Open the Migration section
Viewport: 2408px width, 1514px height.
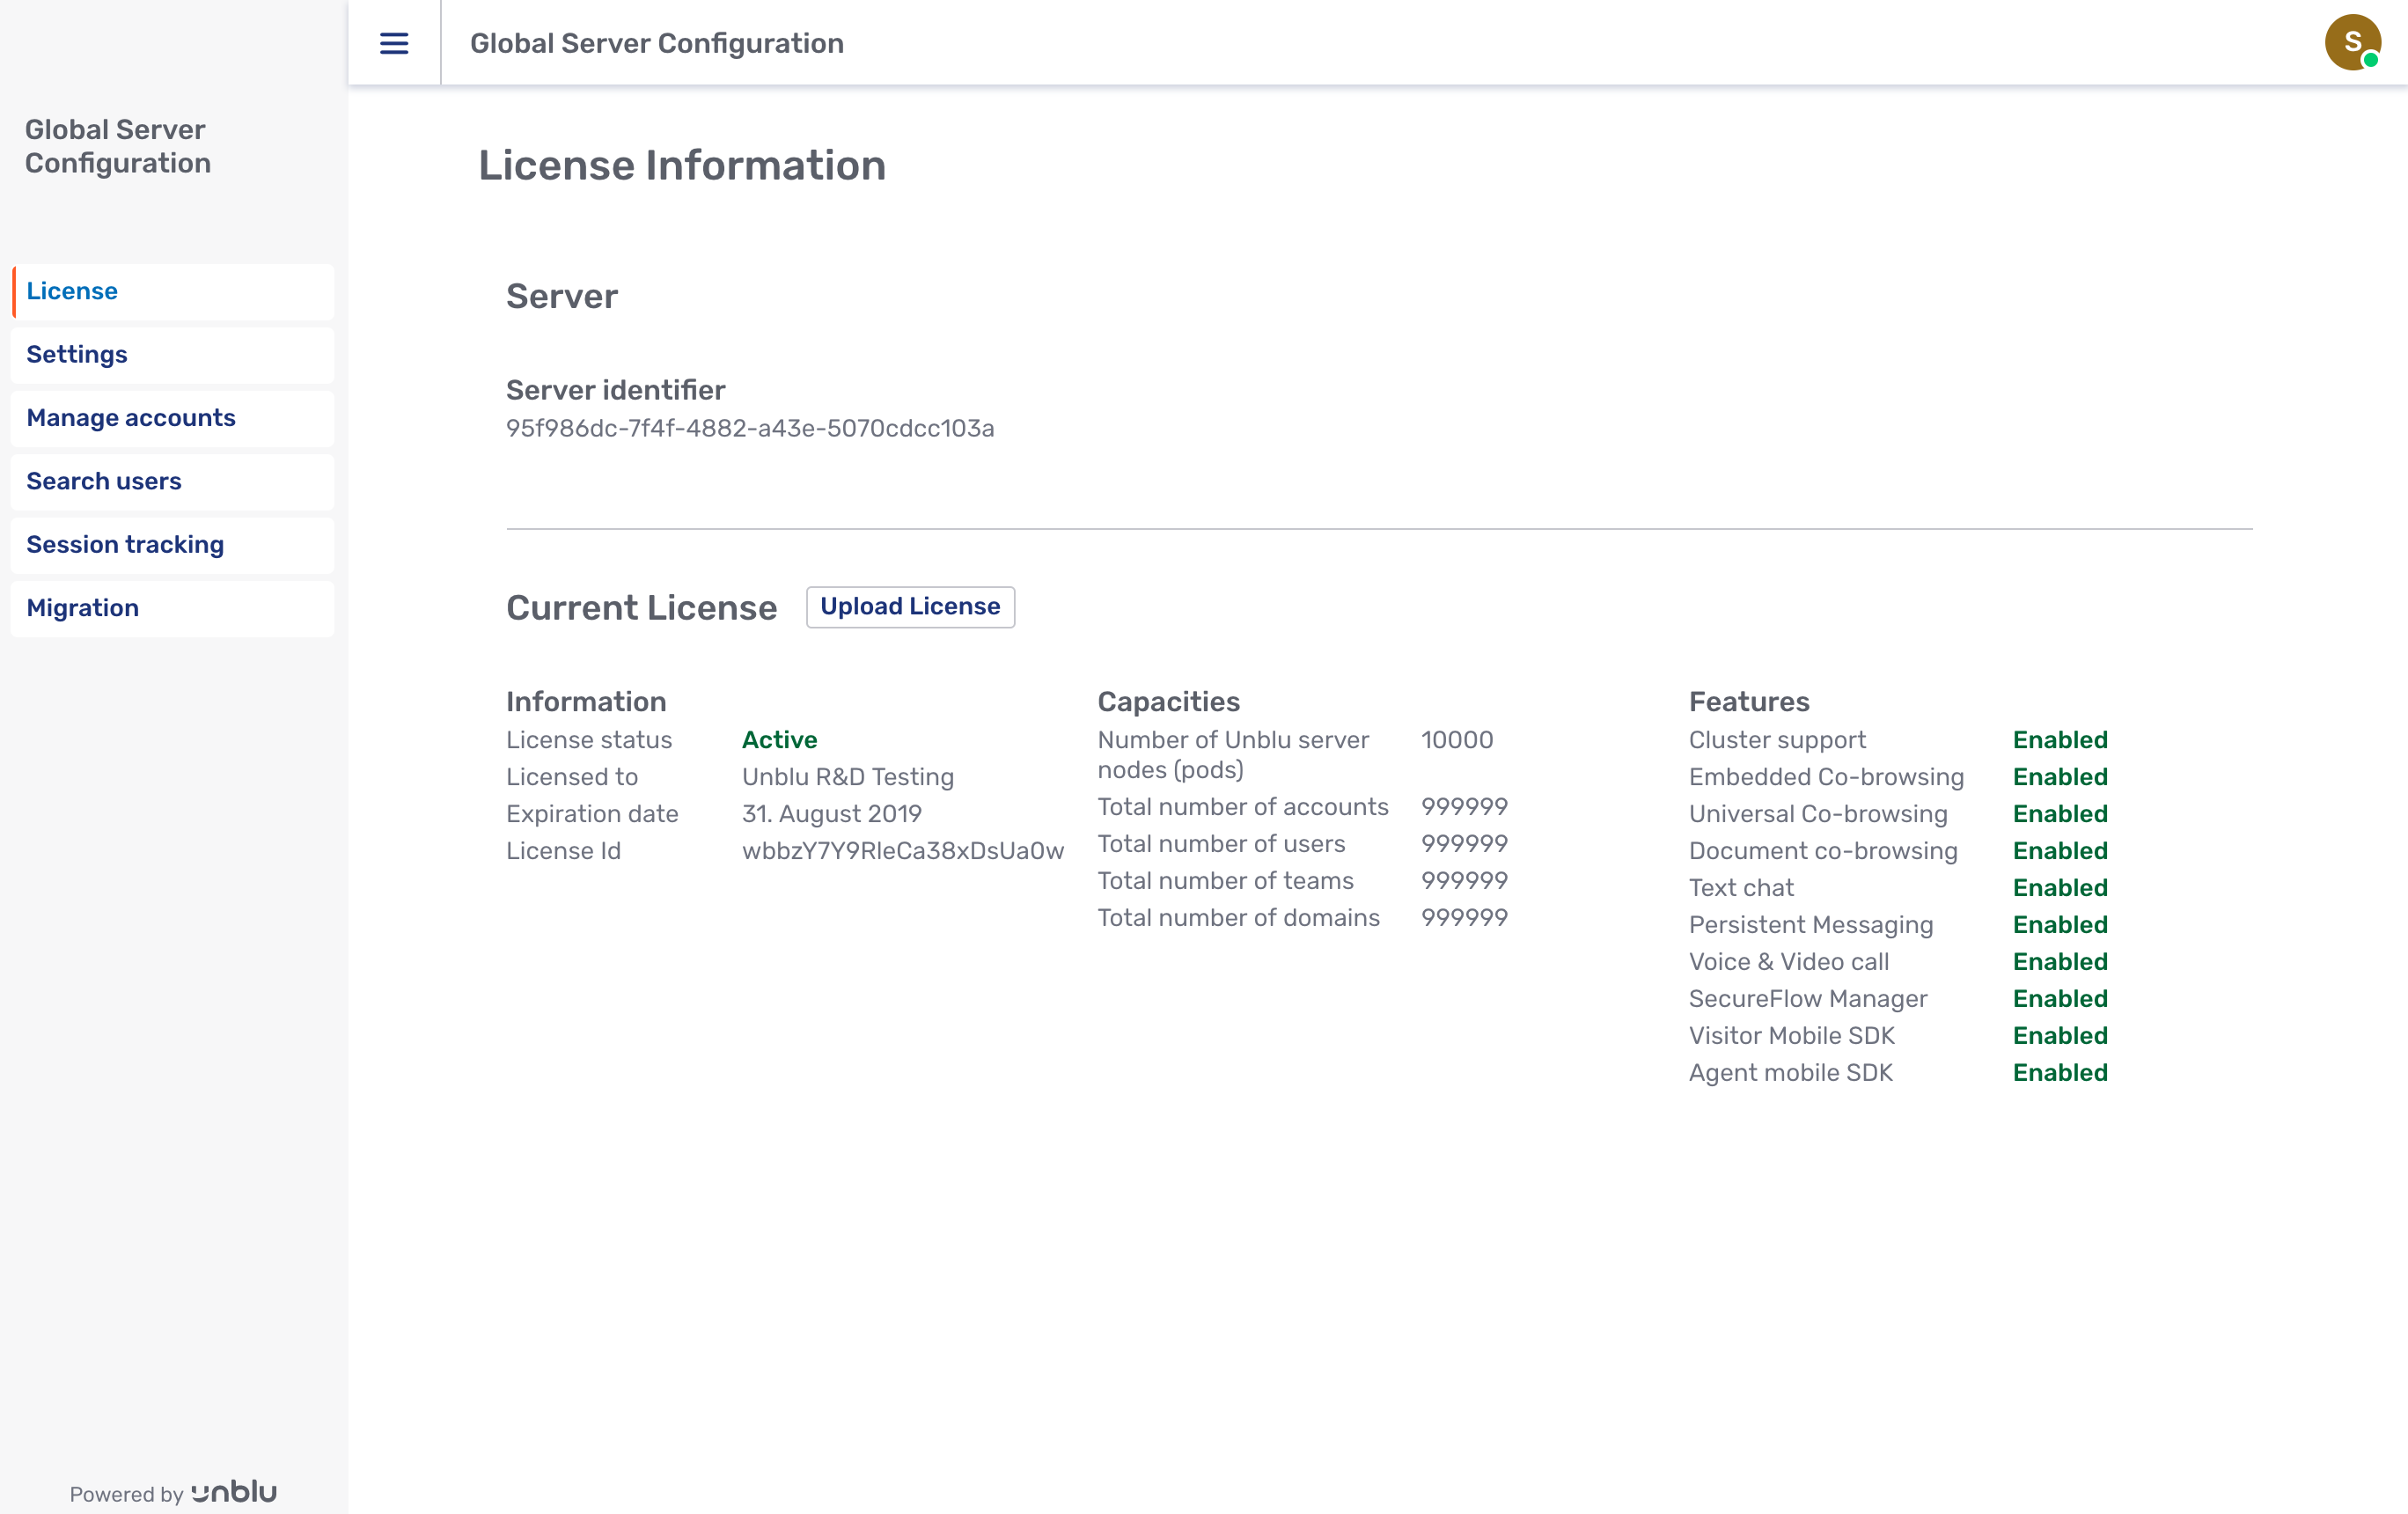click(x=82, y=607)
